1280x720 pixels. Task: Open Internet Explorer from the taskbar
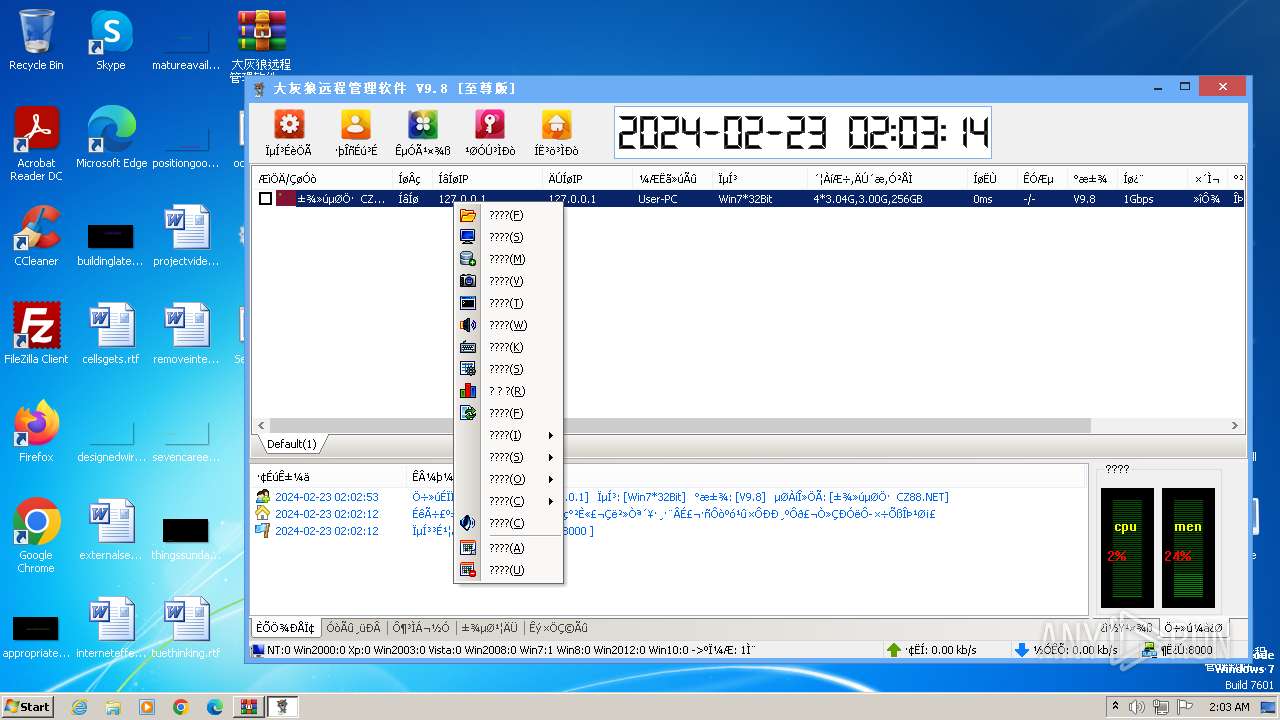tap(79, 707)
